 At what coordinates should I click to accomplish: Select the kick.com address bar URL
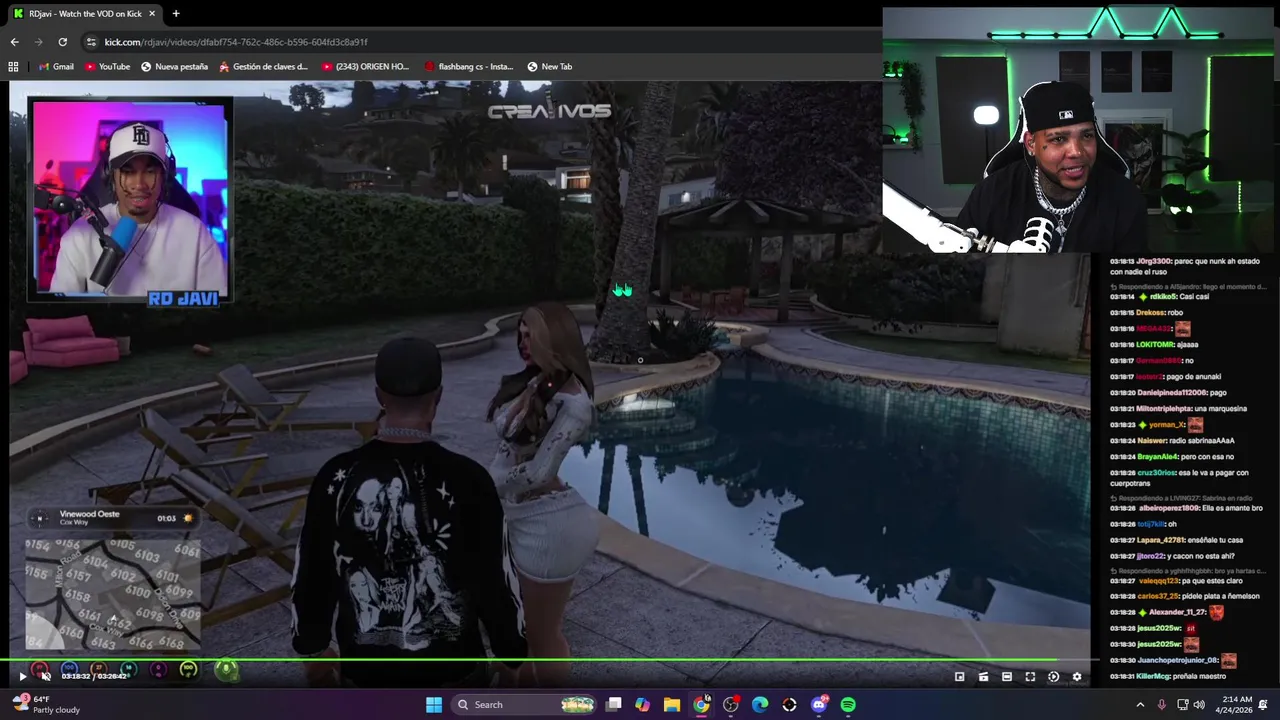click(x=236, y=42)
